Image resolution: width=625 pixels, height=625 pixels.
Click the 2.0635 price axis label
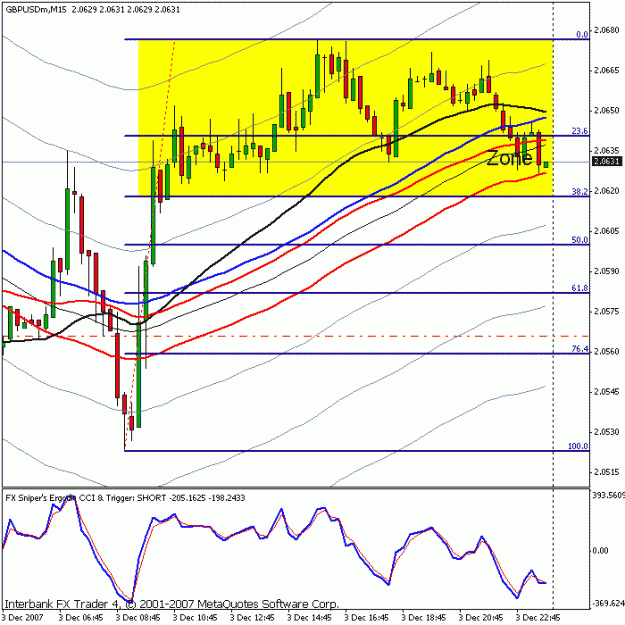pos(607,151)
